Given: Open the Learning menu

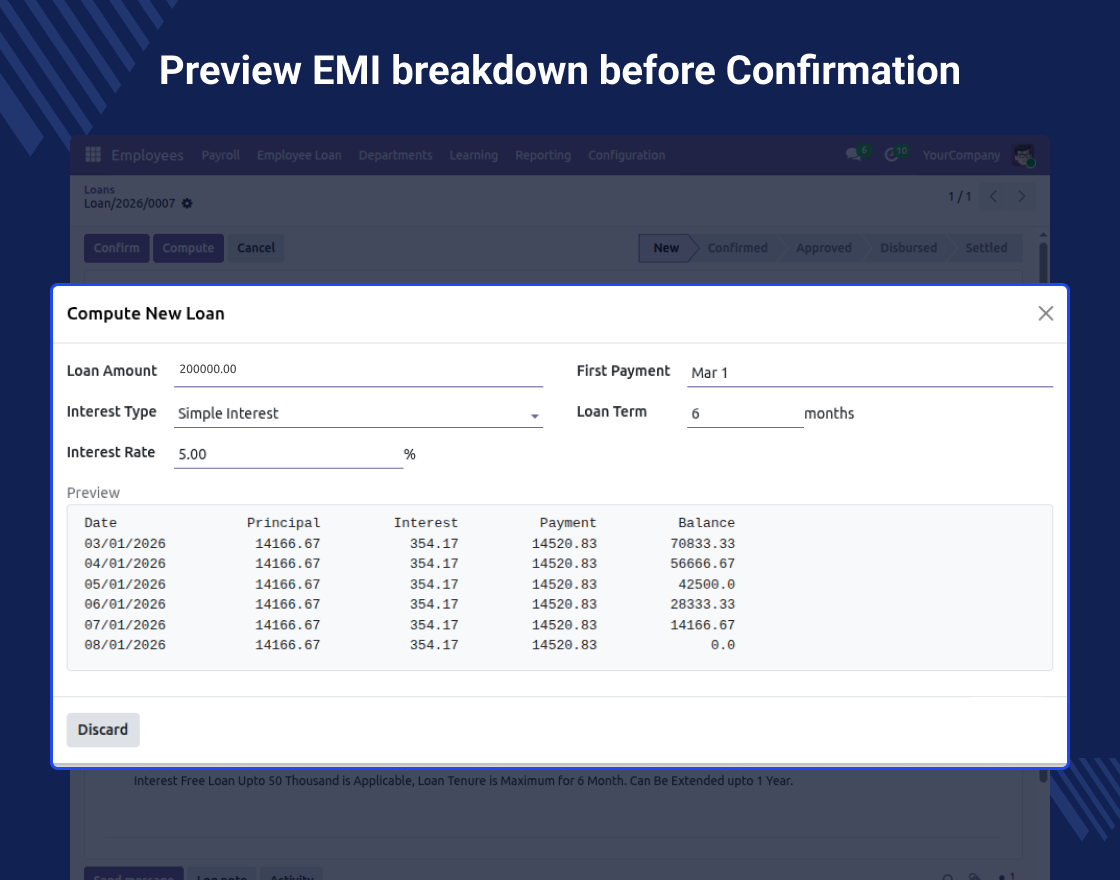Looking at the screenshot, I should point(474,155).
